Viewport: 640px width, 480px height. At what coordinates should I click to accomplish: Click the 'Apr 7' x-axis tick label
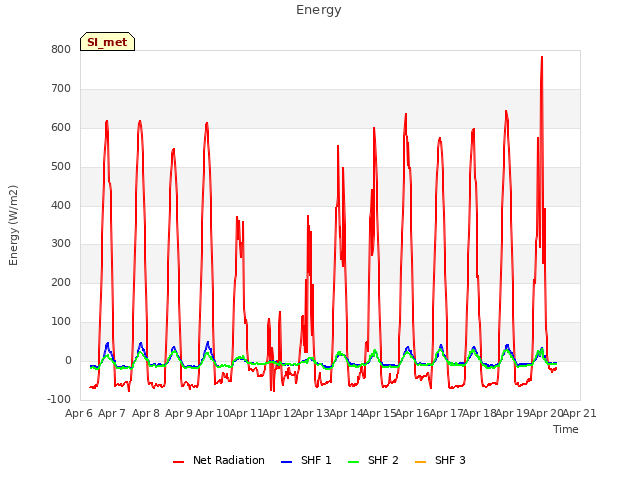pyautogui.click(x=112, y=413)
